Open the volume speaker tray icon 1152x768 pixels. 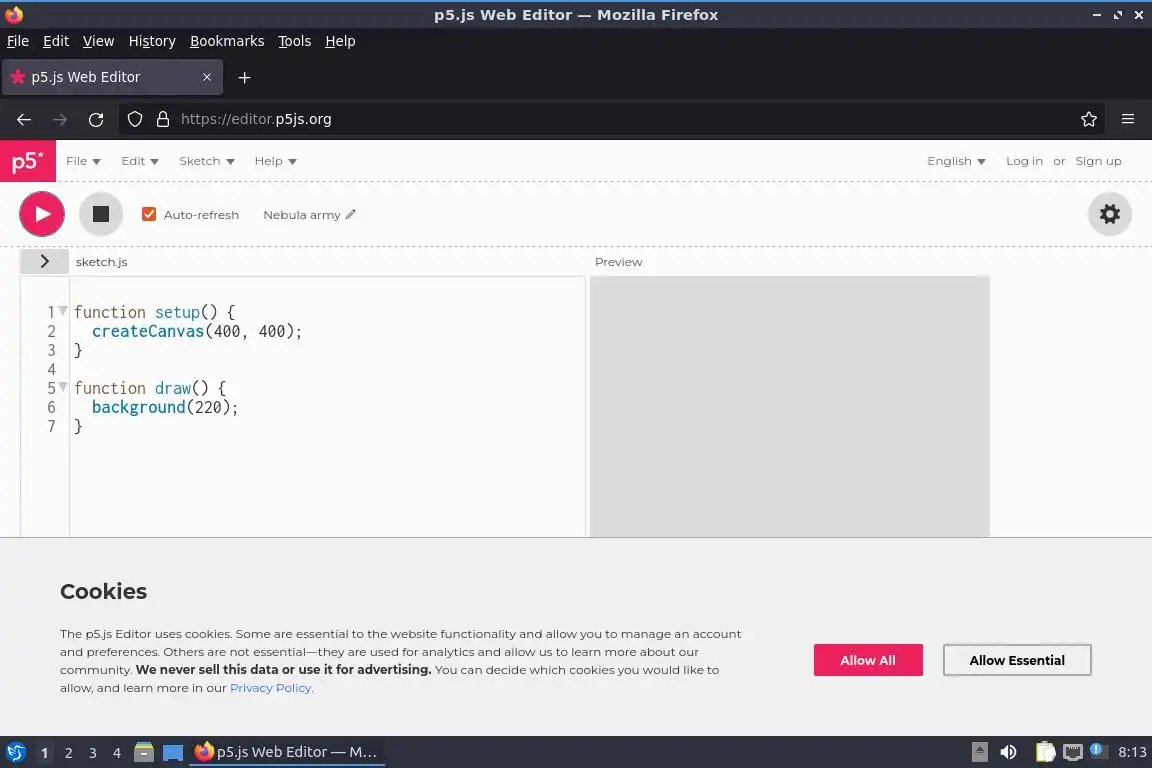[1008, 752]
